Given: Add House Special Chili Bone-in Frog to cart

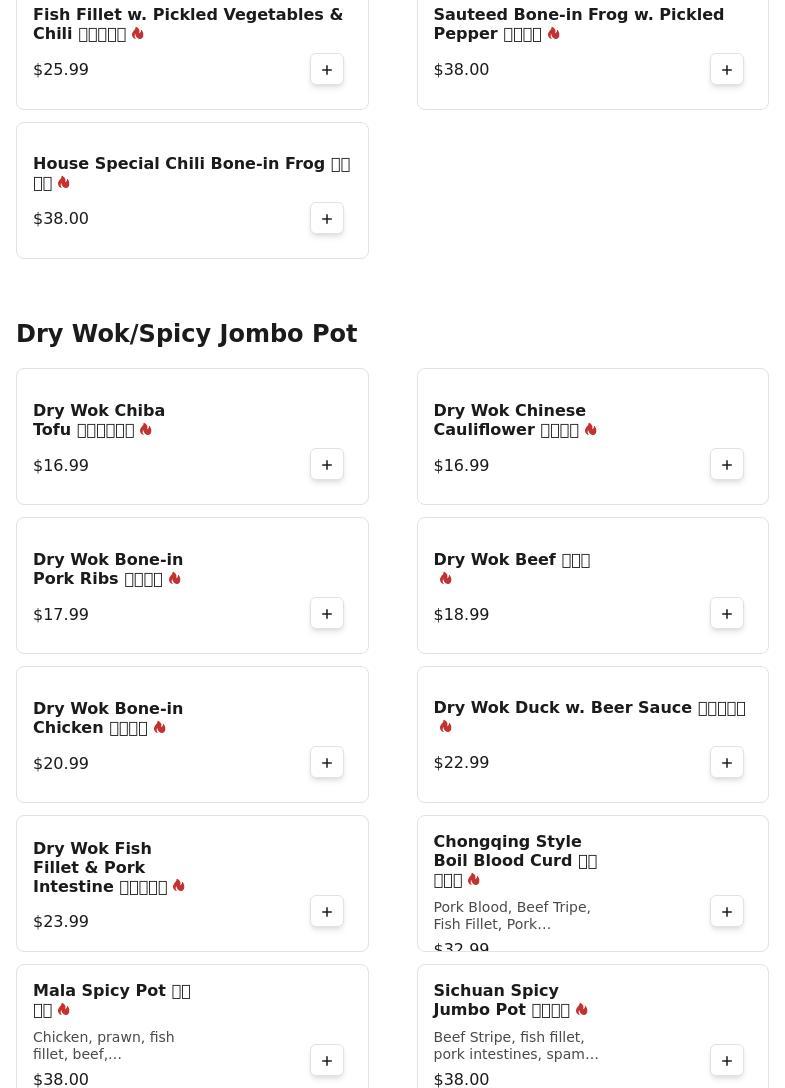Looking at the screenshot, I should pyautogui.click(x=327, y=219).
